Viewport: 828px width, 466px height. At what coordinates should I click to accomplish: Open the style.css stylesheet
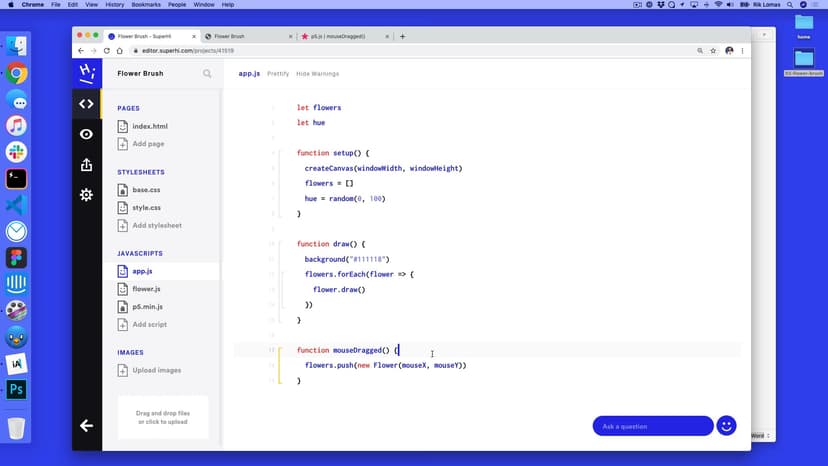pos(146,208)
